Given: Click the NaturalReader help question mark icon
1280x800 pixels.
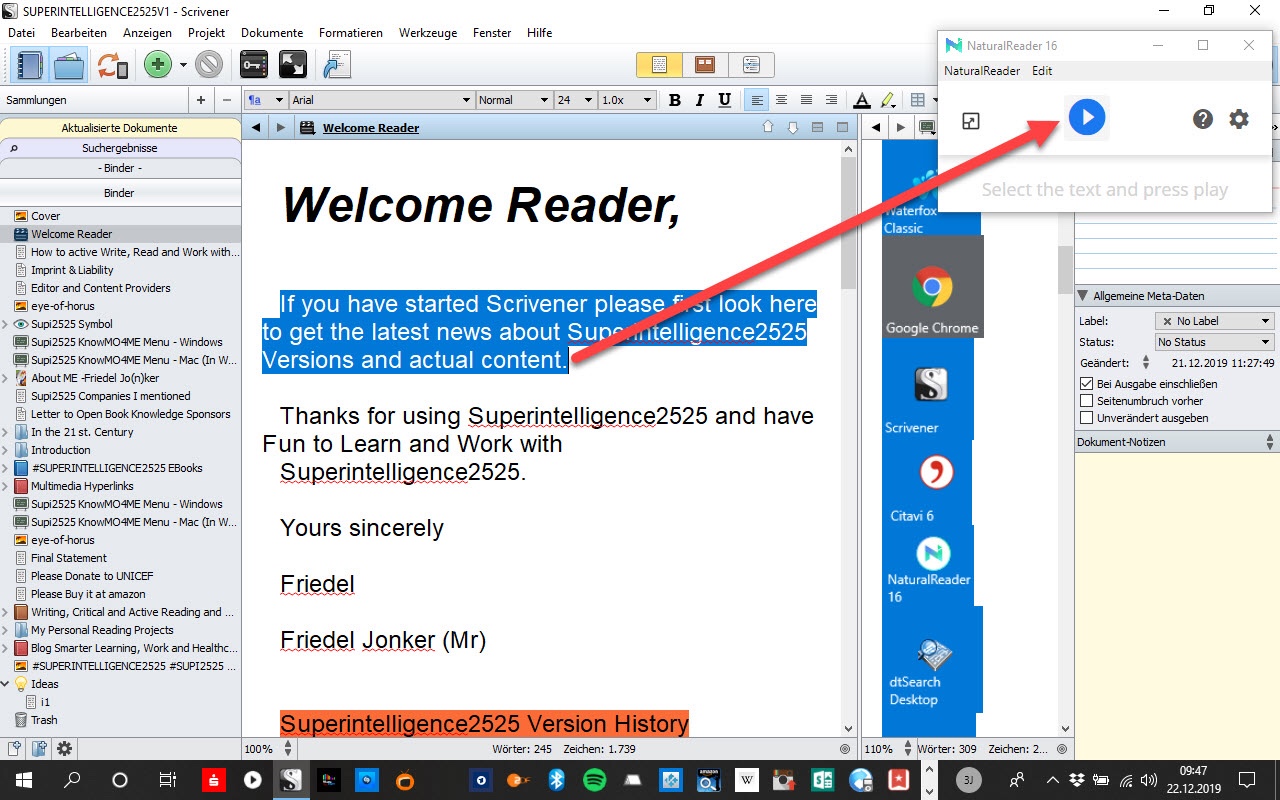Looking at the screenshot, I should tap(1203, 119).
